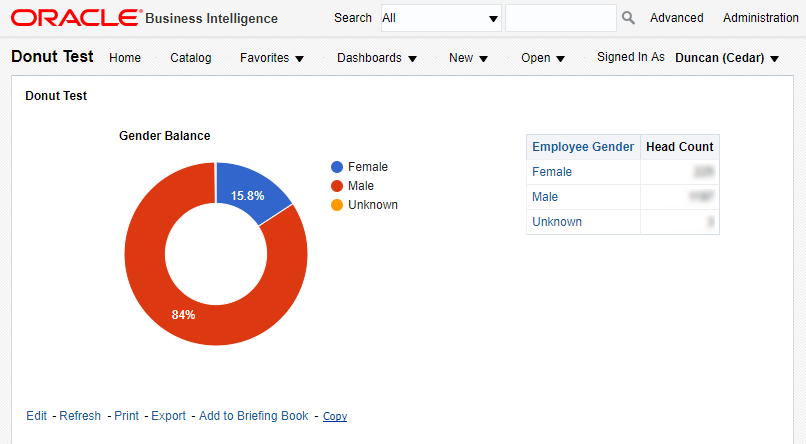Click the Export link
The width and height of the screenshot is (806, 444).
[169, 416]
